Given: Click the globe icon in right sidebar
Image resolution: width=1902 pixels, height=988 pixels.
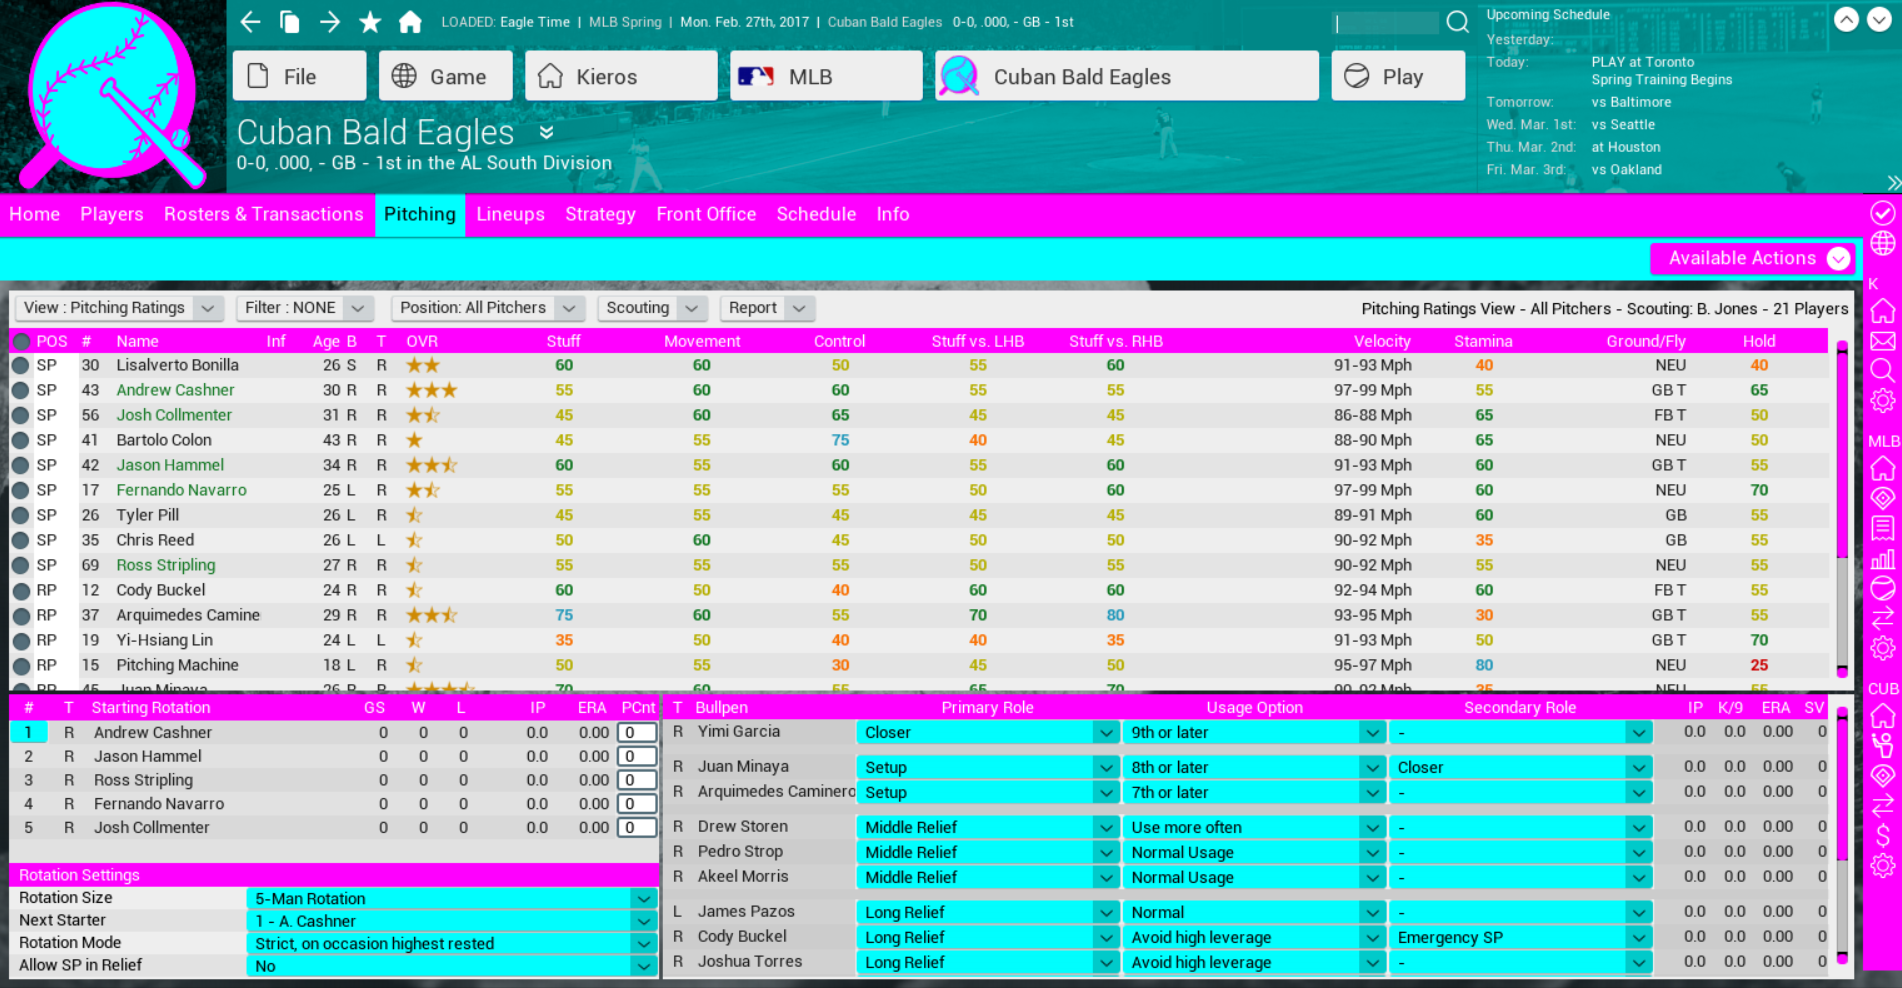Looking at the screenshot, I should (1883, 243).
